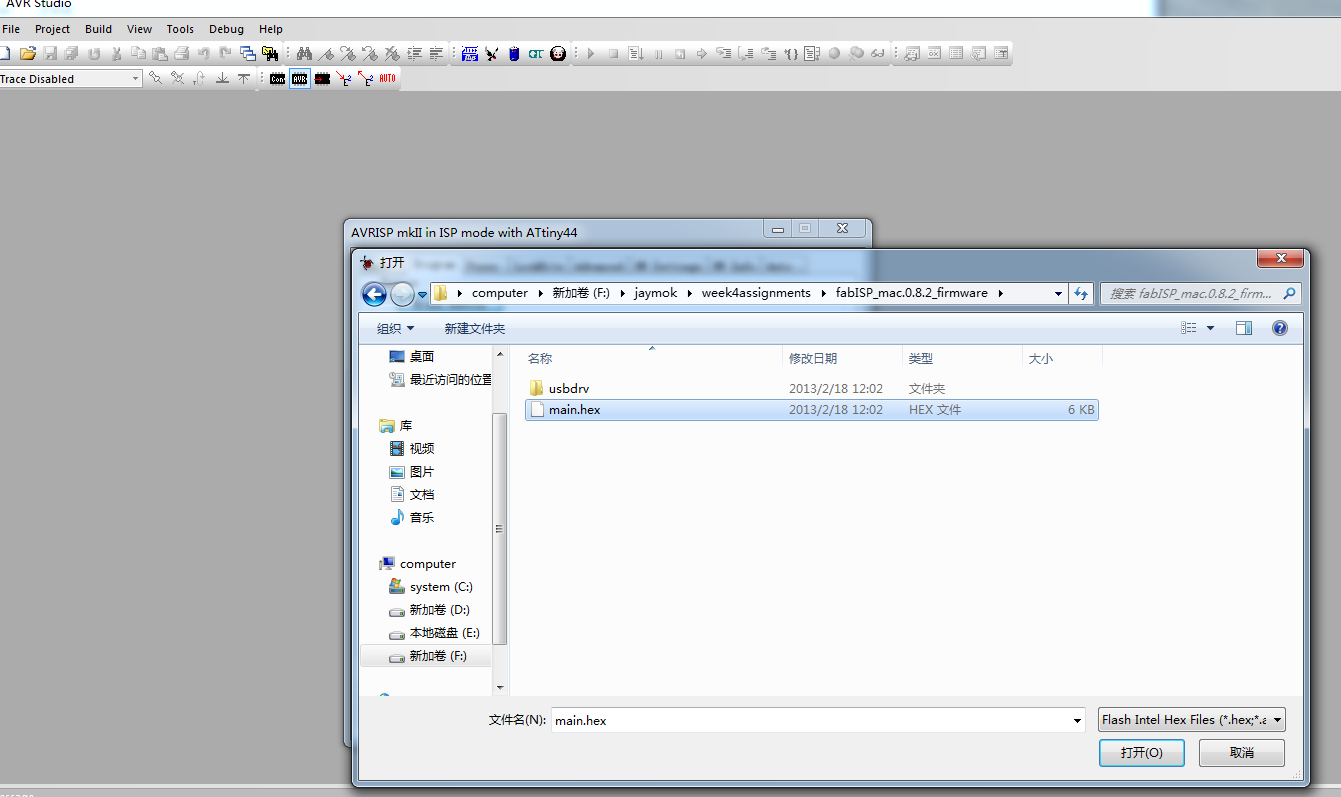Click the Find binoculars icon in toolbar
Viewport: 1341px width, 797px height.
pyautogui.click(x=304, y=53)
